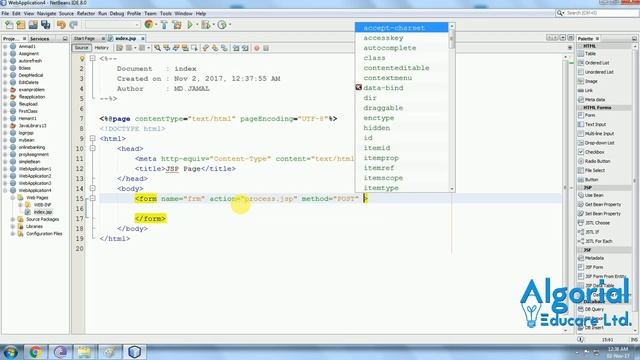640x360 pixels.
Task: Switch editor to History view
Action: (102, 48)
